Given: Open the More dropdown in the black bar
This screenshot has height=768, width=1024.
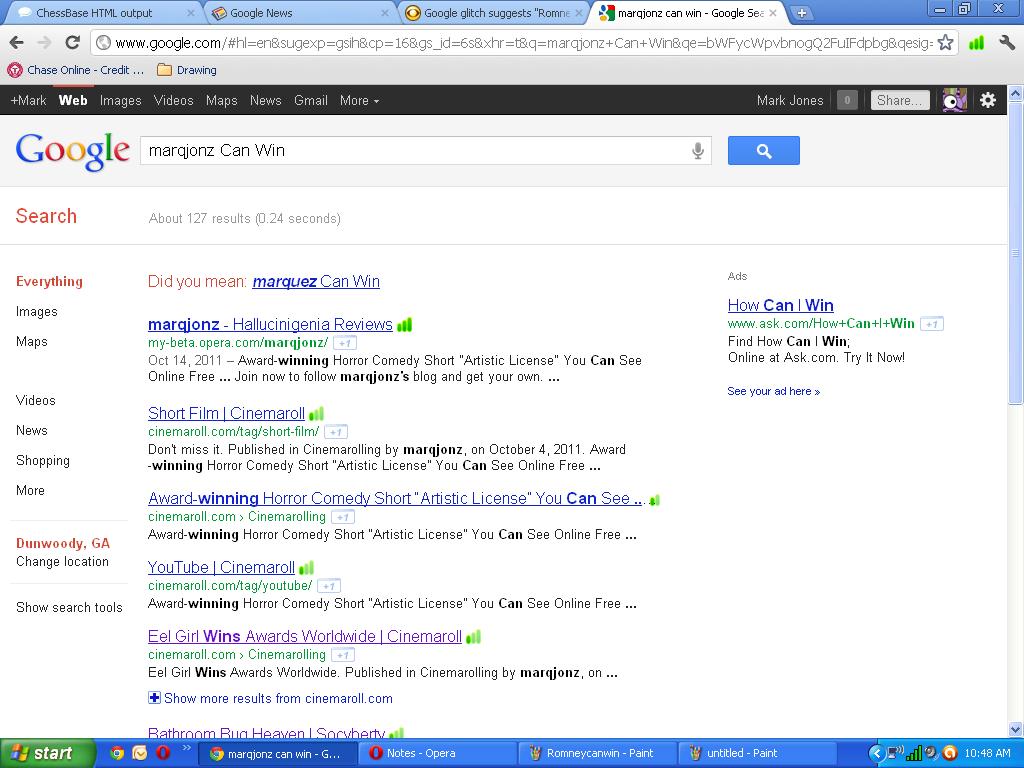Looking at the screenshot, I should coord(359,101).
